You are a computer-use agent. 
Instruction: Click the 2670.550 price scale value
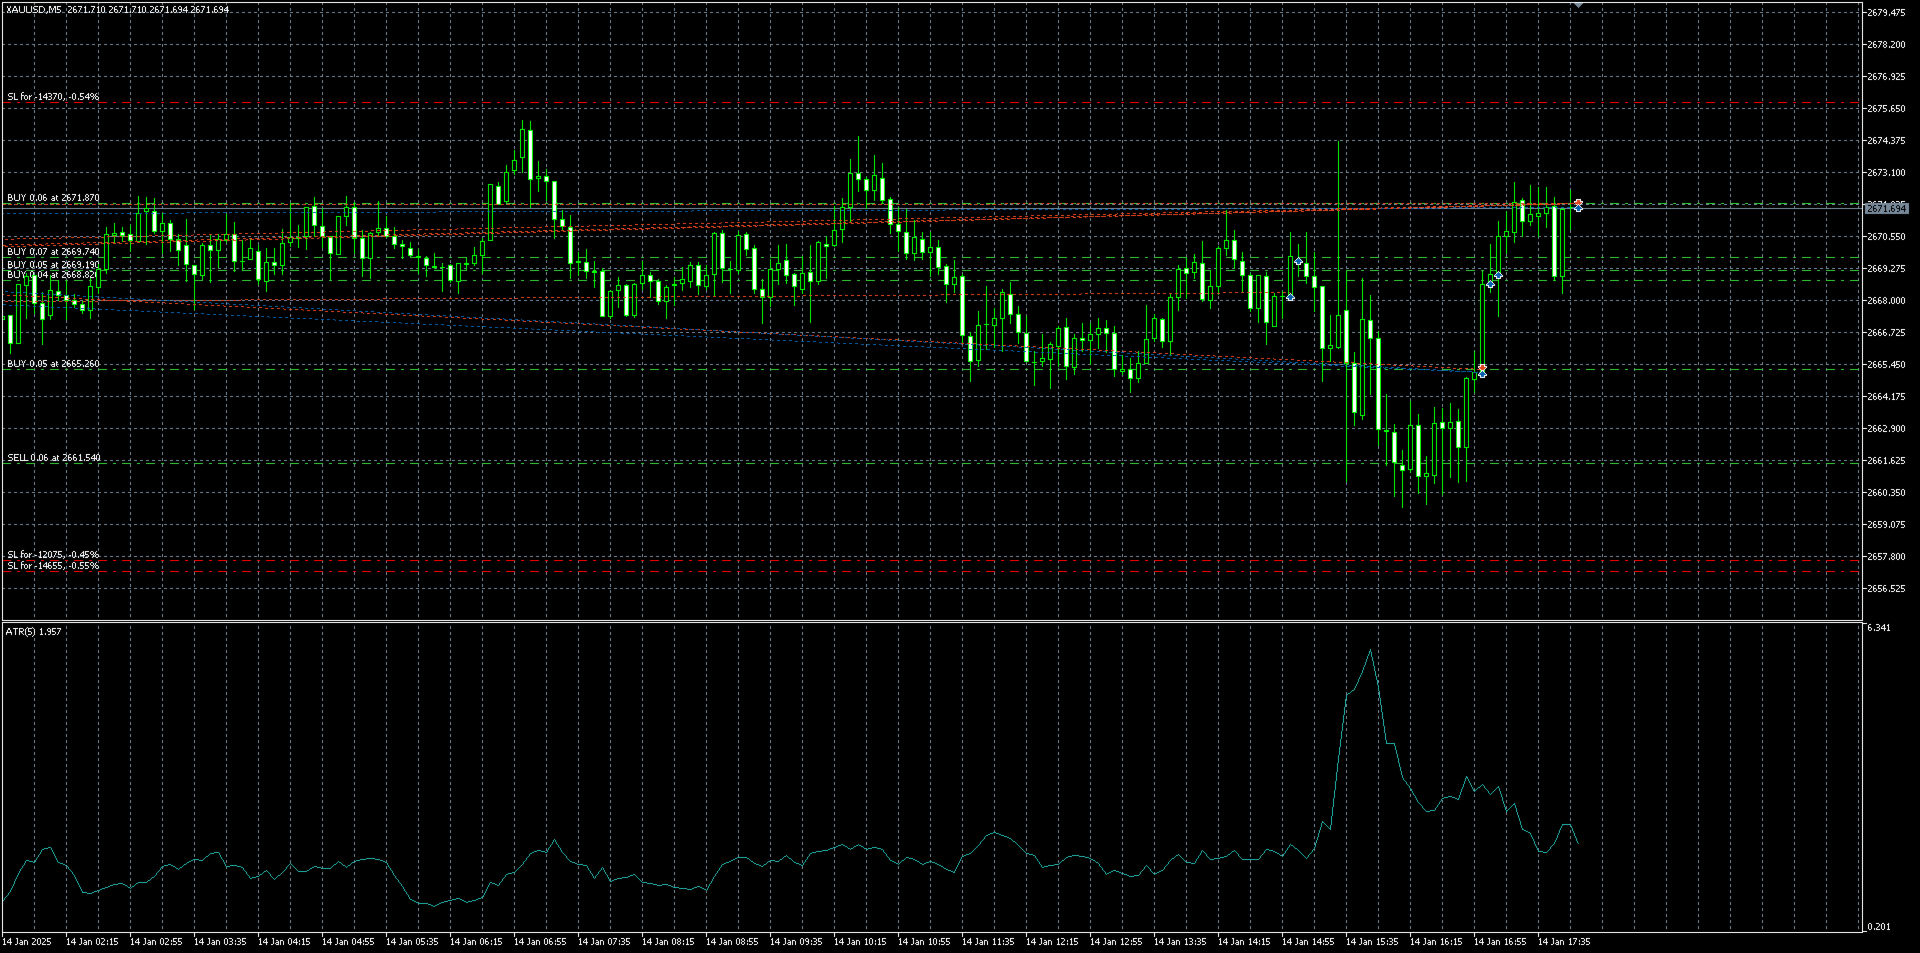[1886, 237]
